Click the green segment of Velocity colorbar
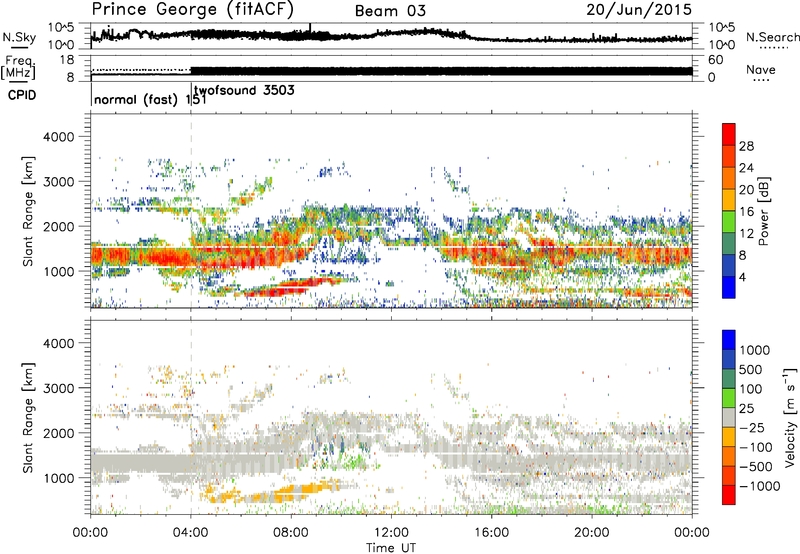The image size is (800, 554). pyautogui.click(x=729, y=398)
